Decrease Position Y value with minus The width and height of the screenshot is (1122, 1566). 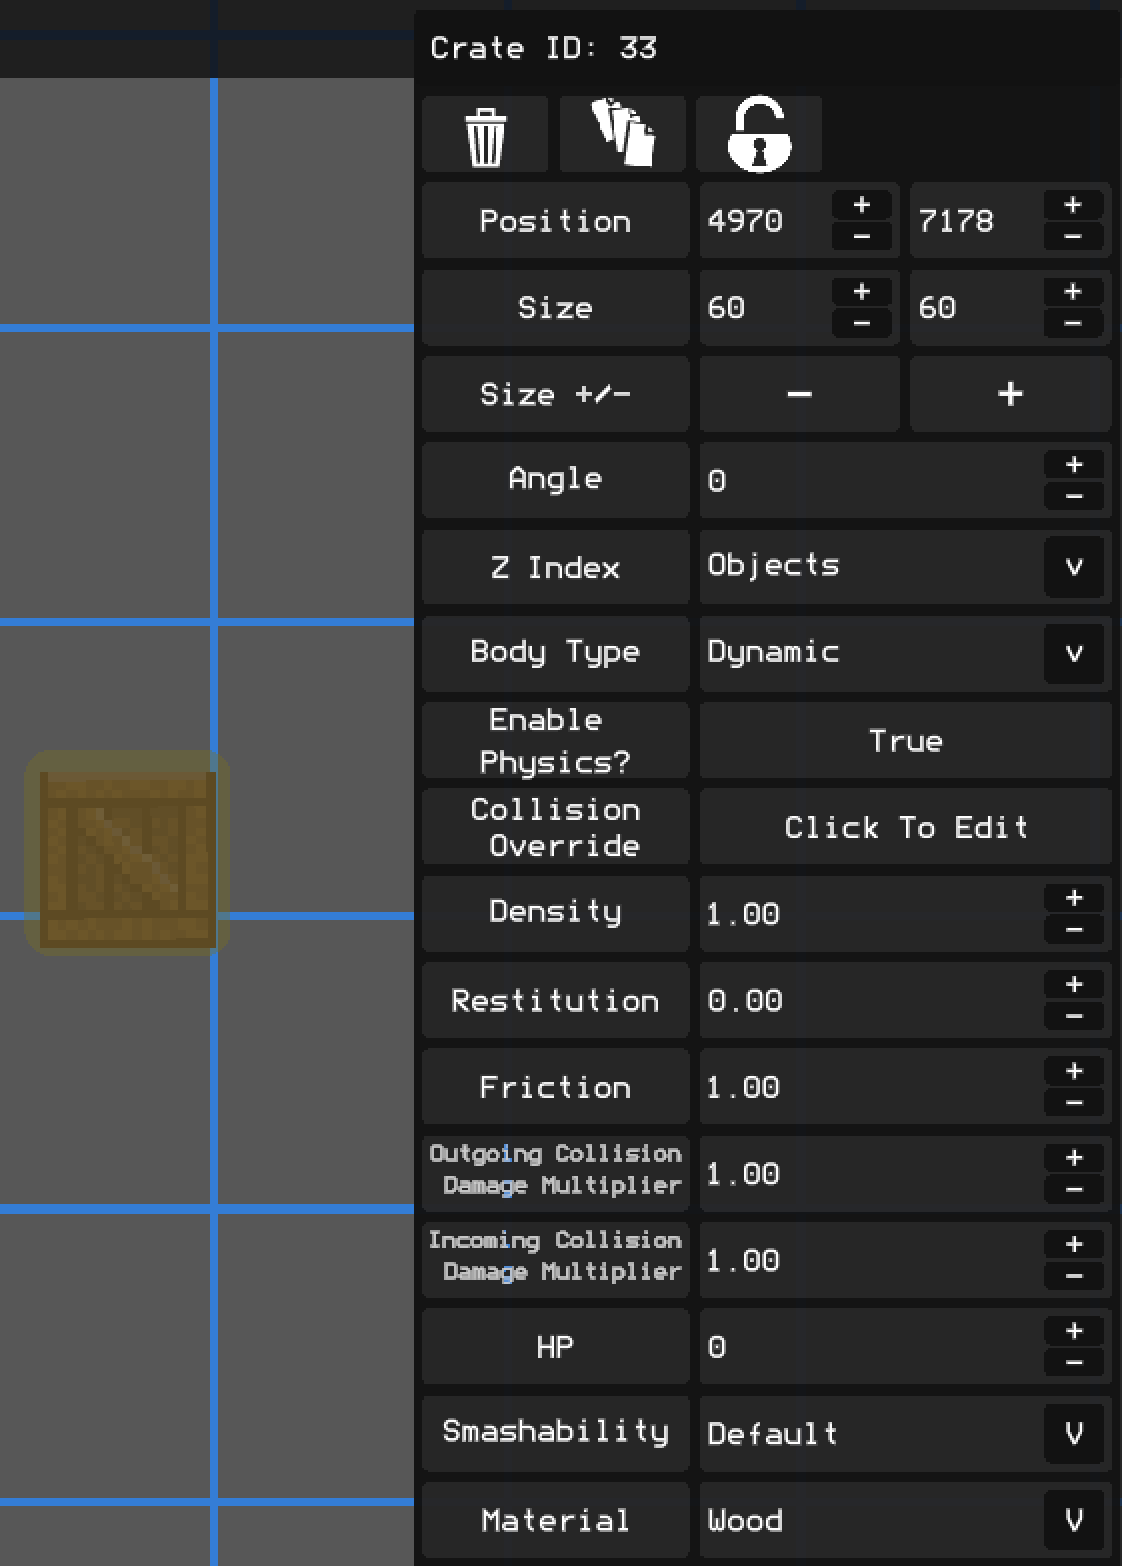(1073, 237)
